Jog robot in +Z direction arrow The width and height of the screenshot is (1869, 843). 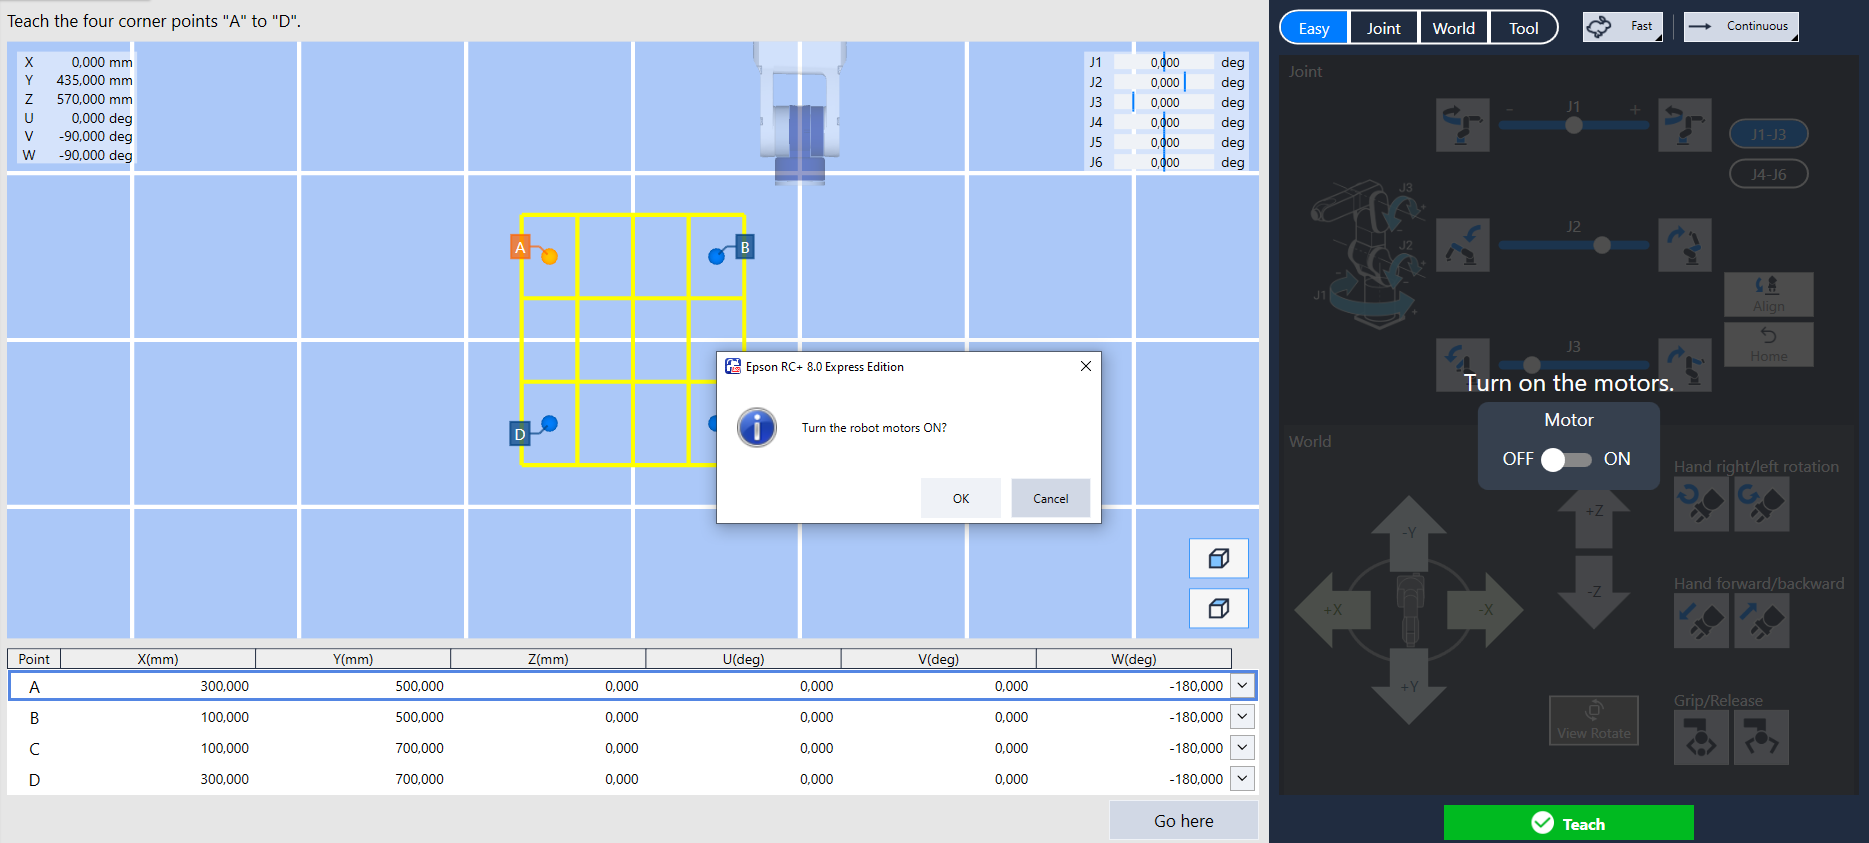coord(1594,518)
